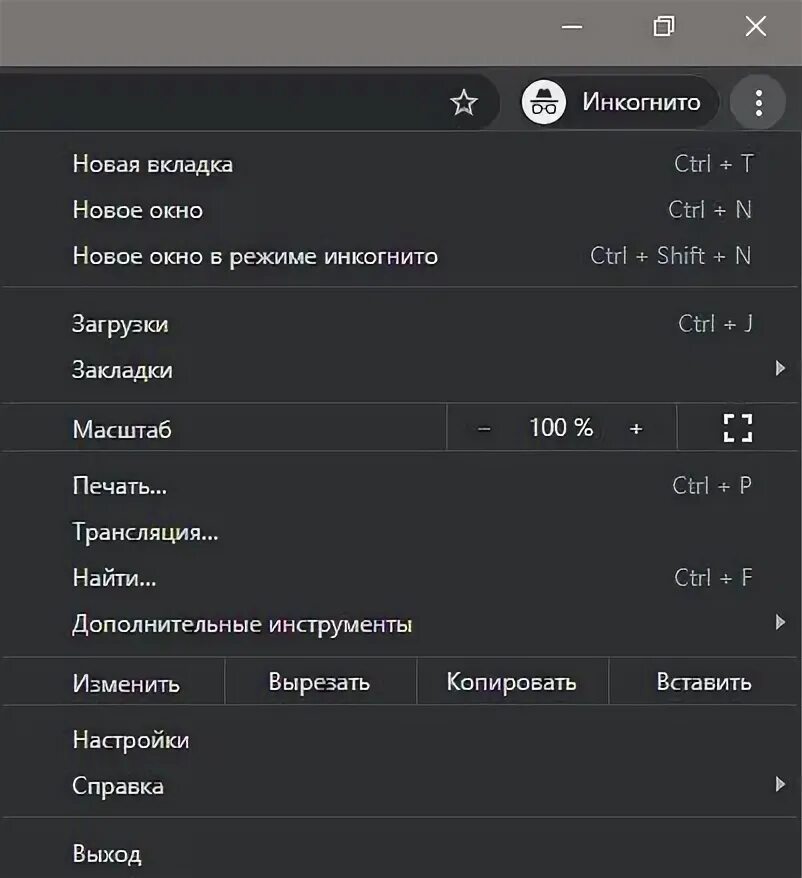
Task: Toggle fullscreen mode icon
Action: click(x=737, y=428)
